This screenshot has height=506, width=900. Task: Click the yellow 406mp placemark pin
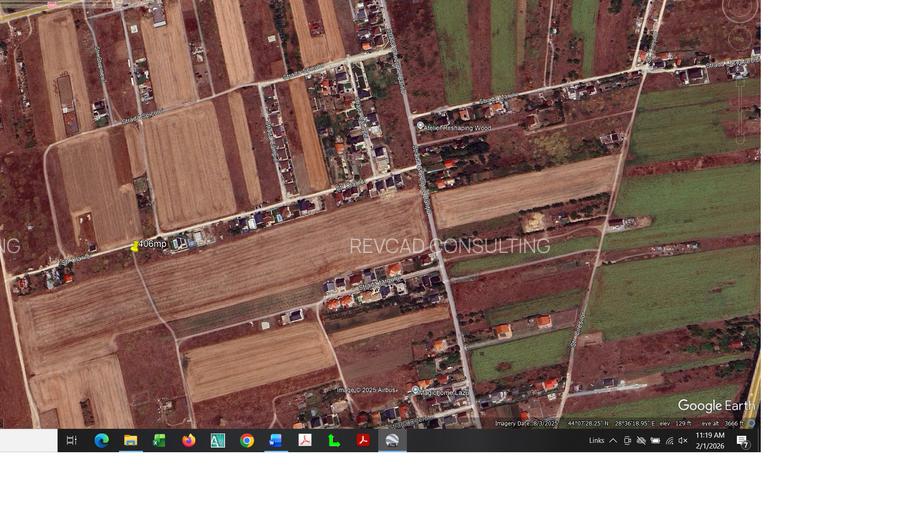tap(135, 246)
